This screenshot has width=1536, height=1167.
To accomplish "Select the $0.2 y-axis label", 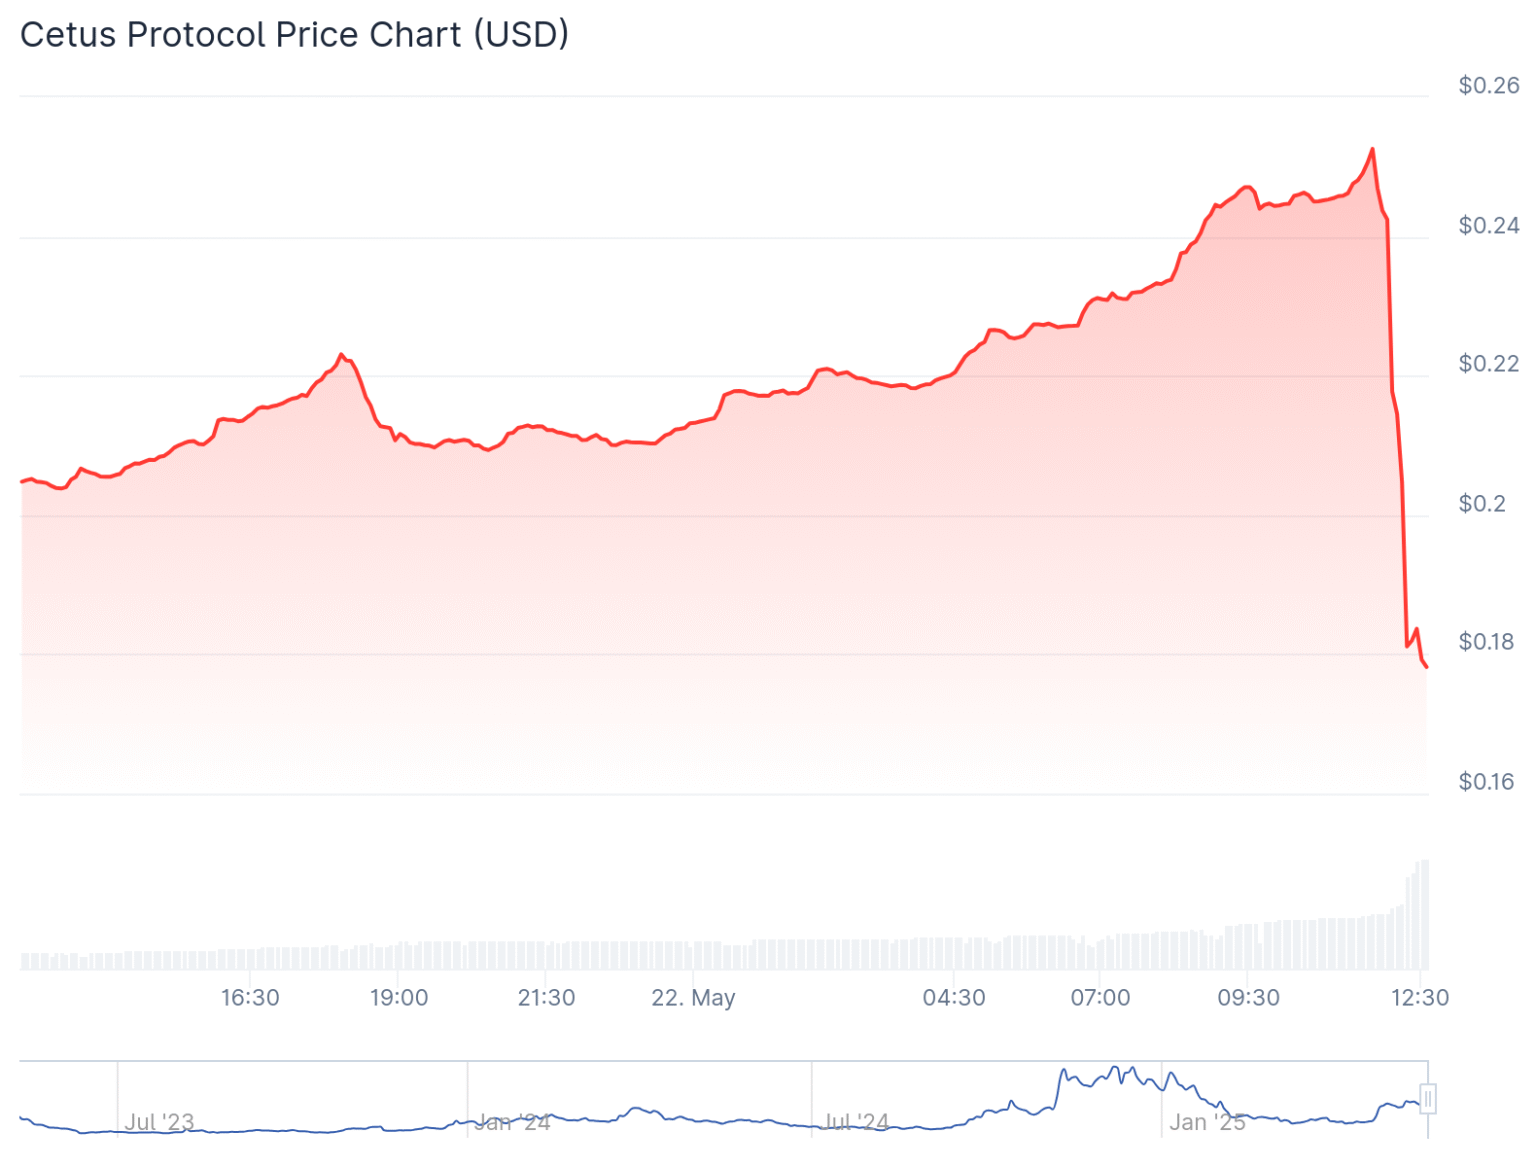I will click(1481, 504).
